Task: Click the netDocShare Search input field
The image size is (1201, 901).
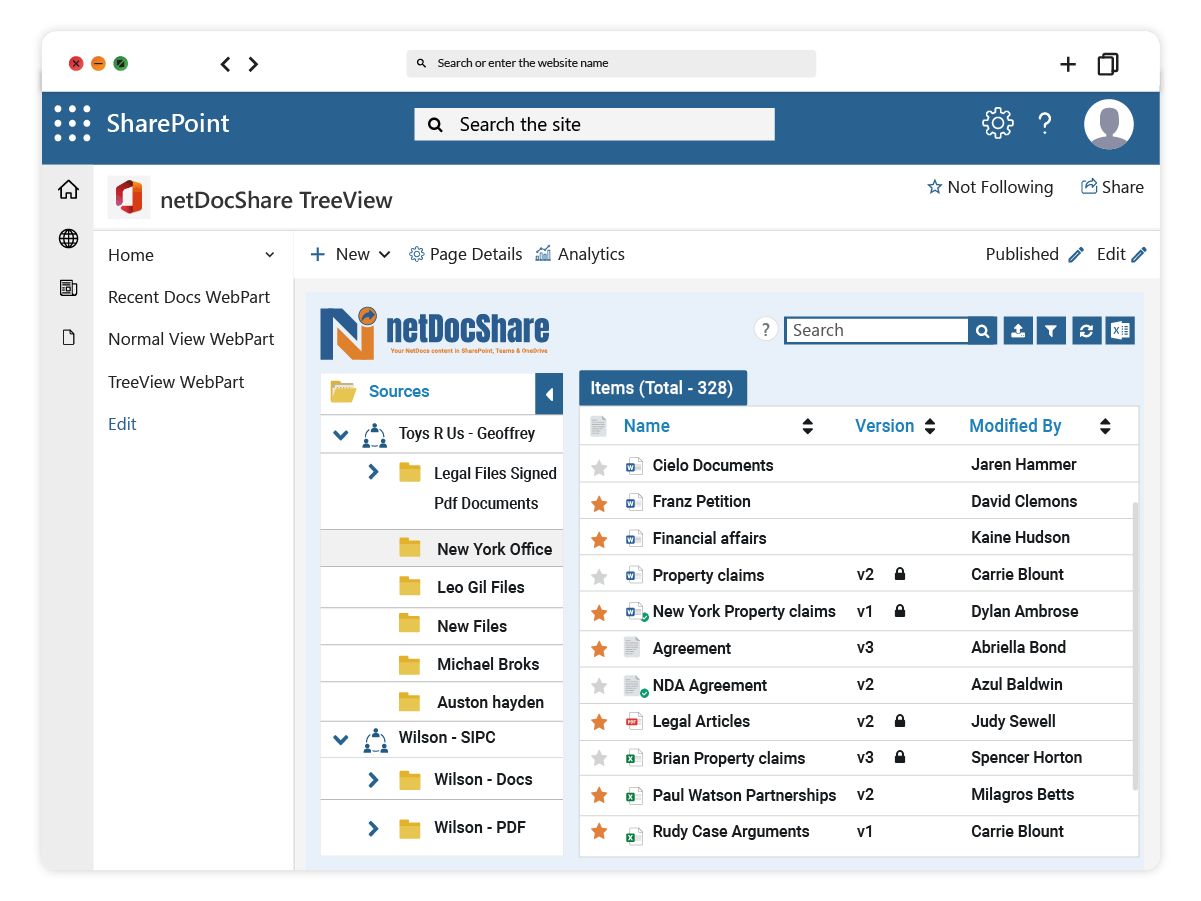Action: click(876, 331)
